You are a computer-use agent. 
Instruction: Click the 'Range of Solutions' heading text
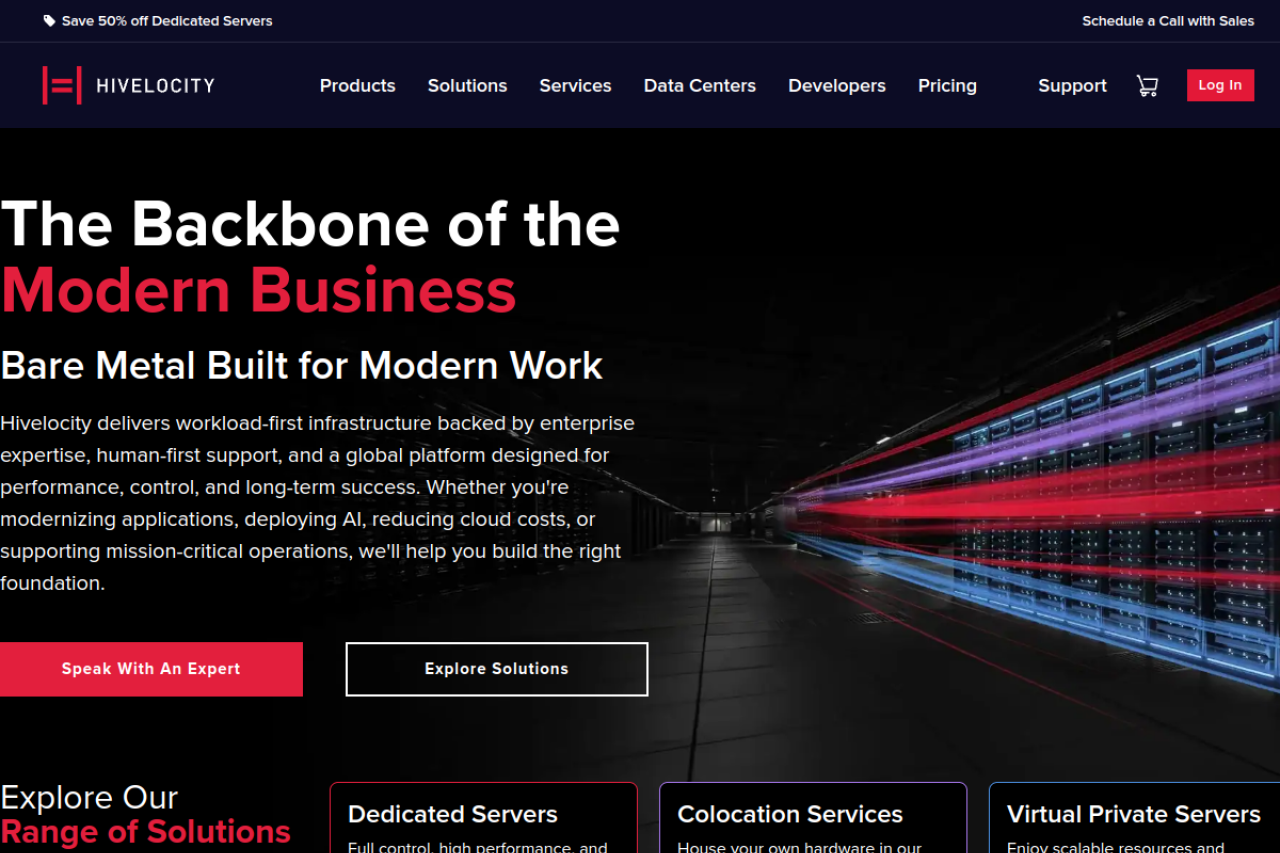[x=145, y=831]
